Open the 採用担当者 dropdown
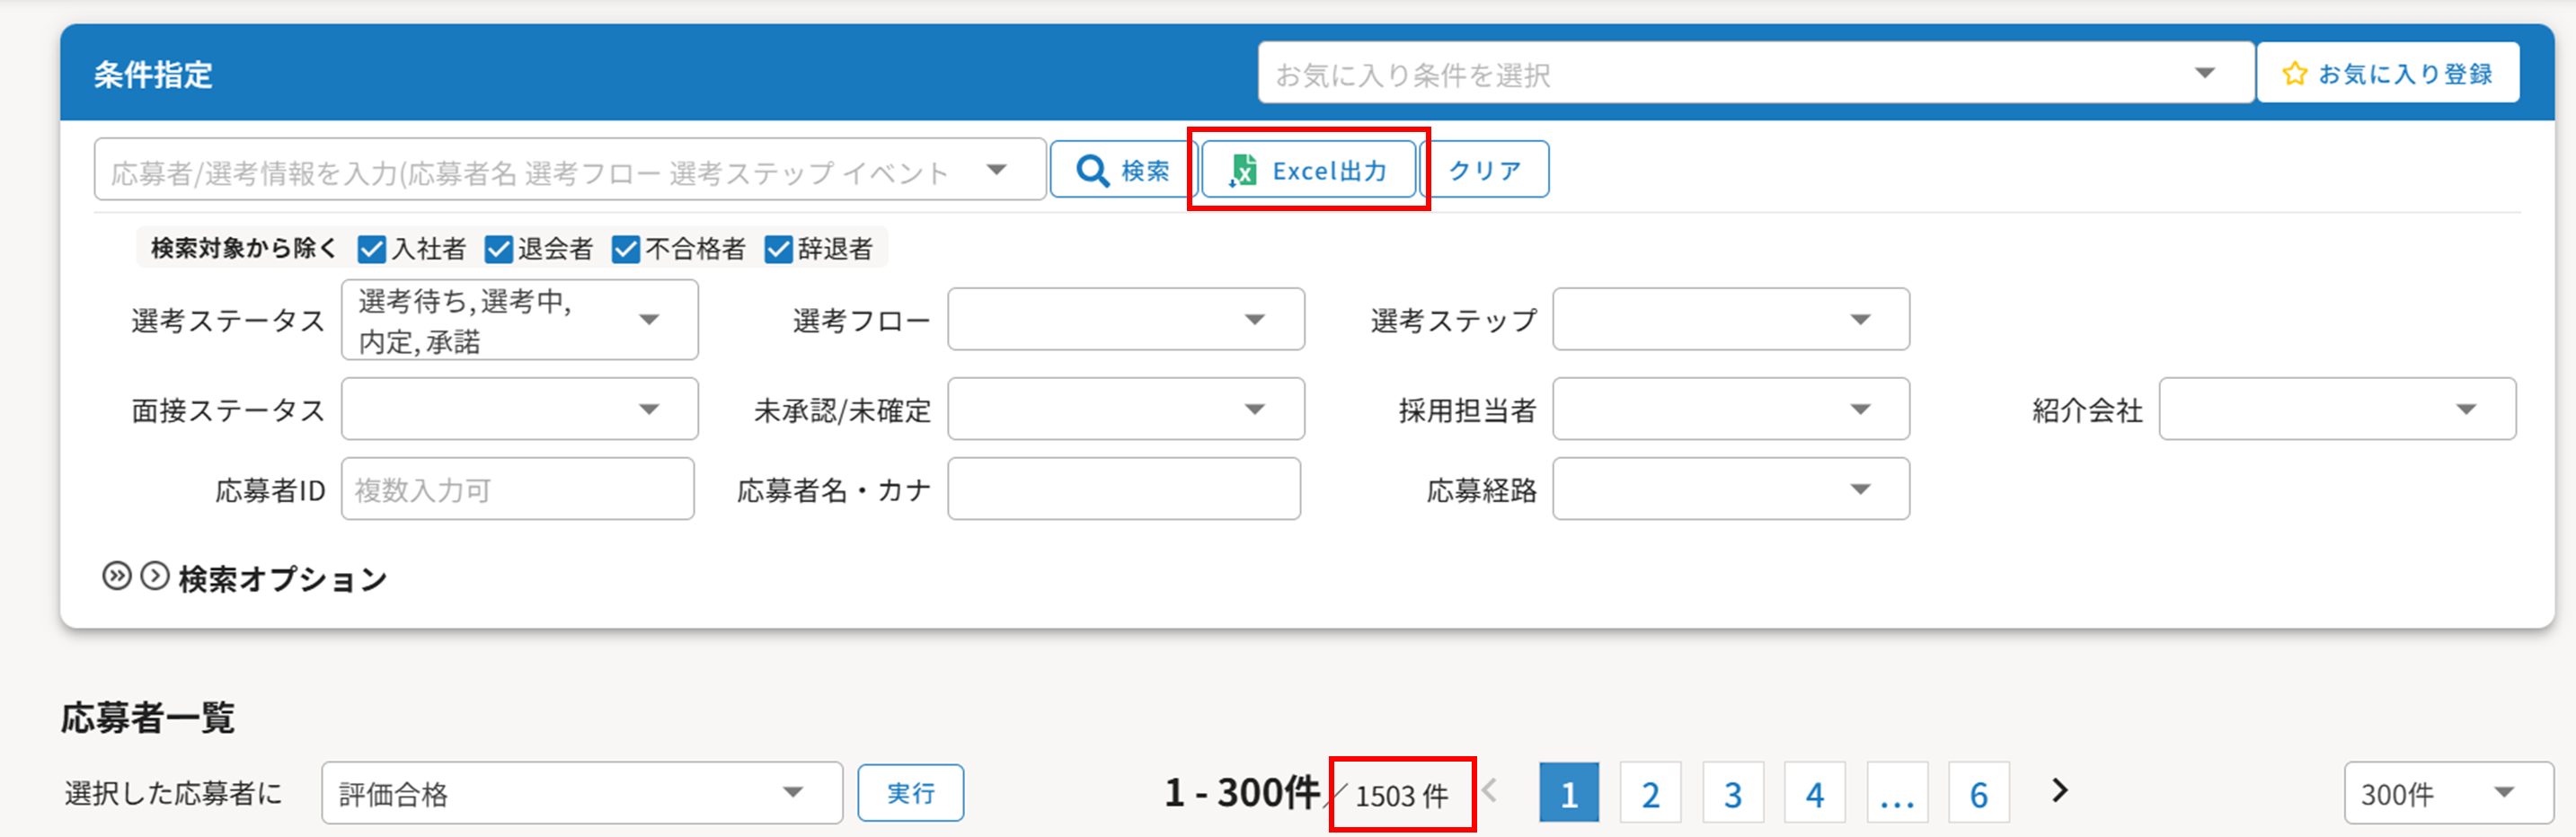Image resolution: width=2576 pixels, height=837 pixels. point(1731,409)
